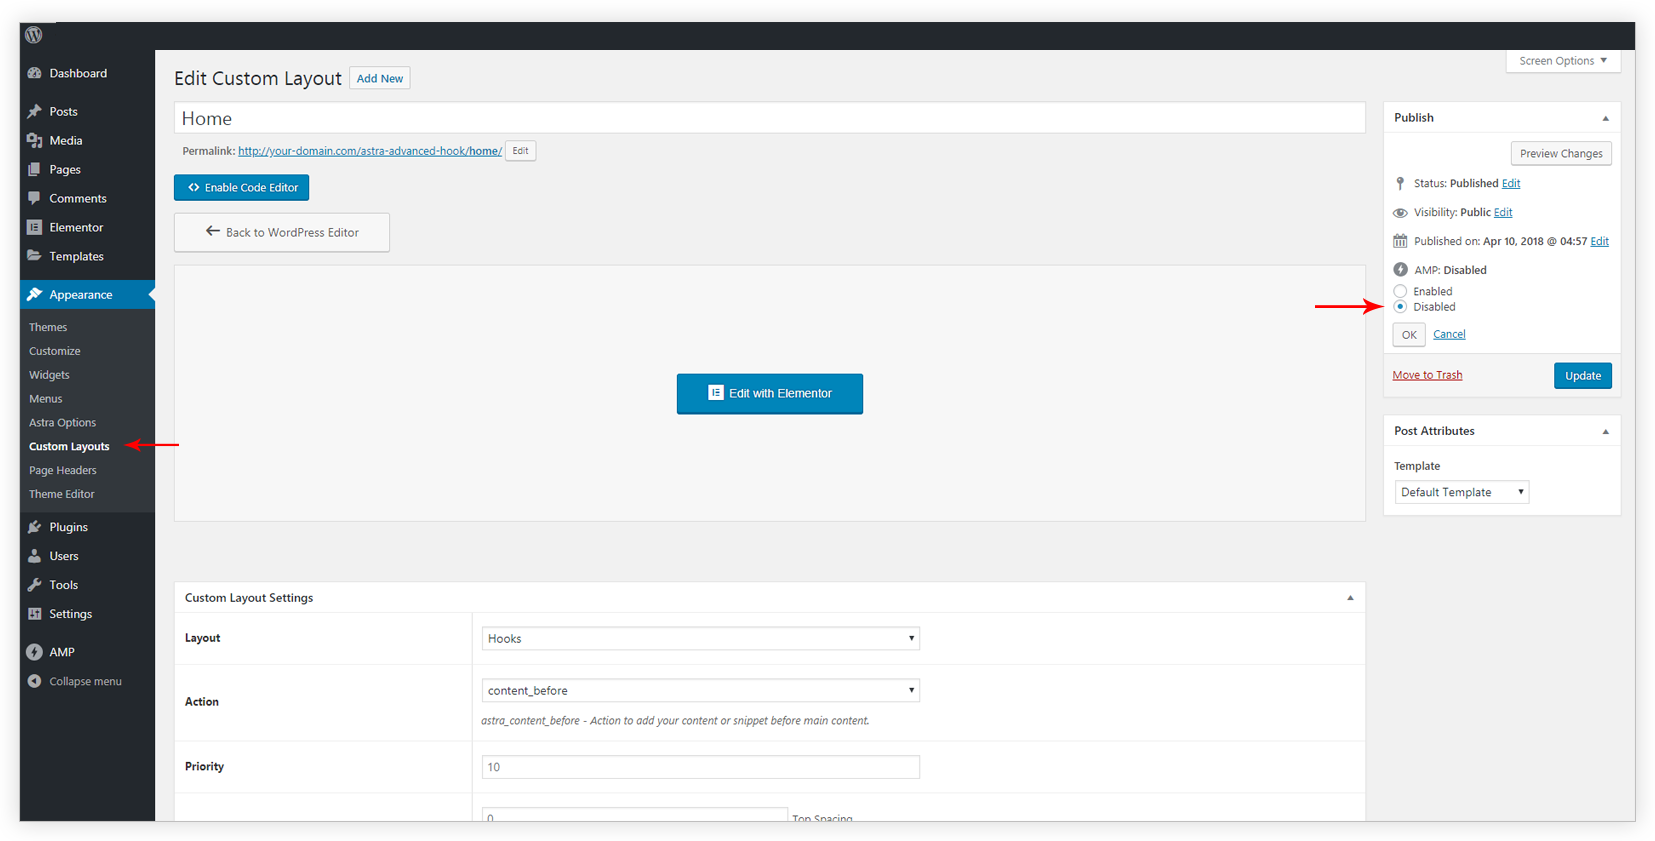Click the Settings sliders icon

tap(35, 614)
